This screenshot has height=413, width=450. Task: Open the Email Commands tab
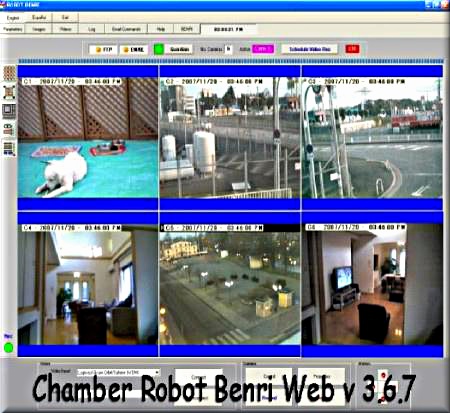126,29
